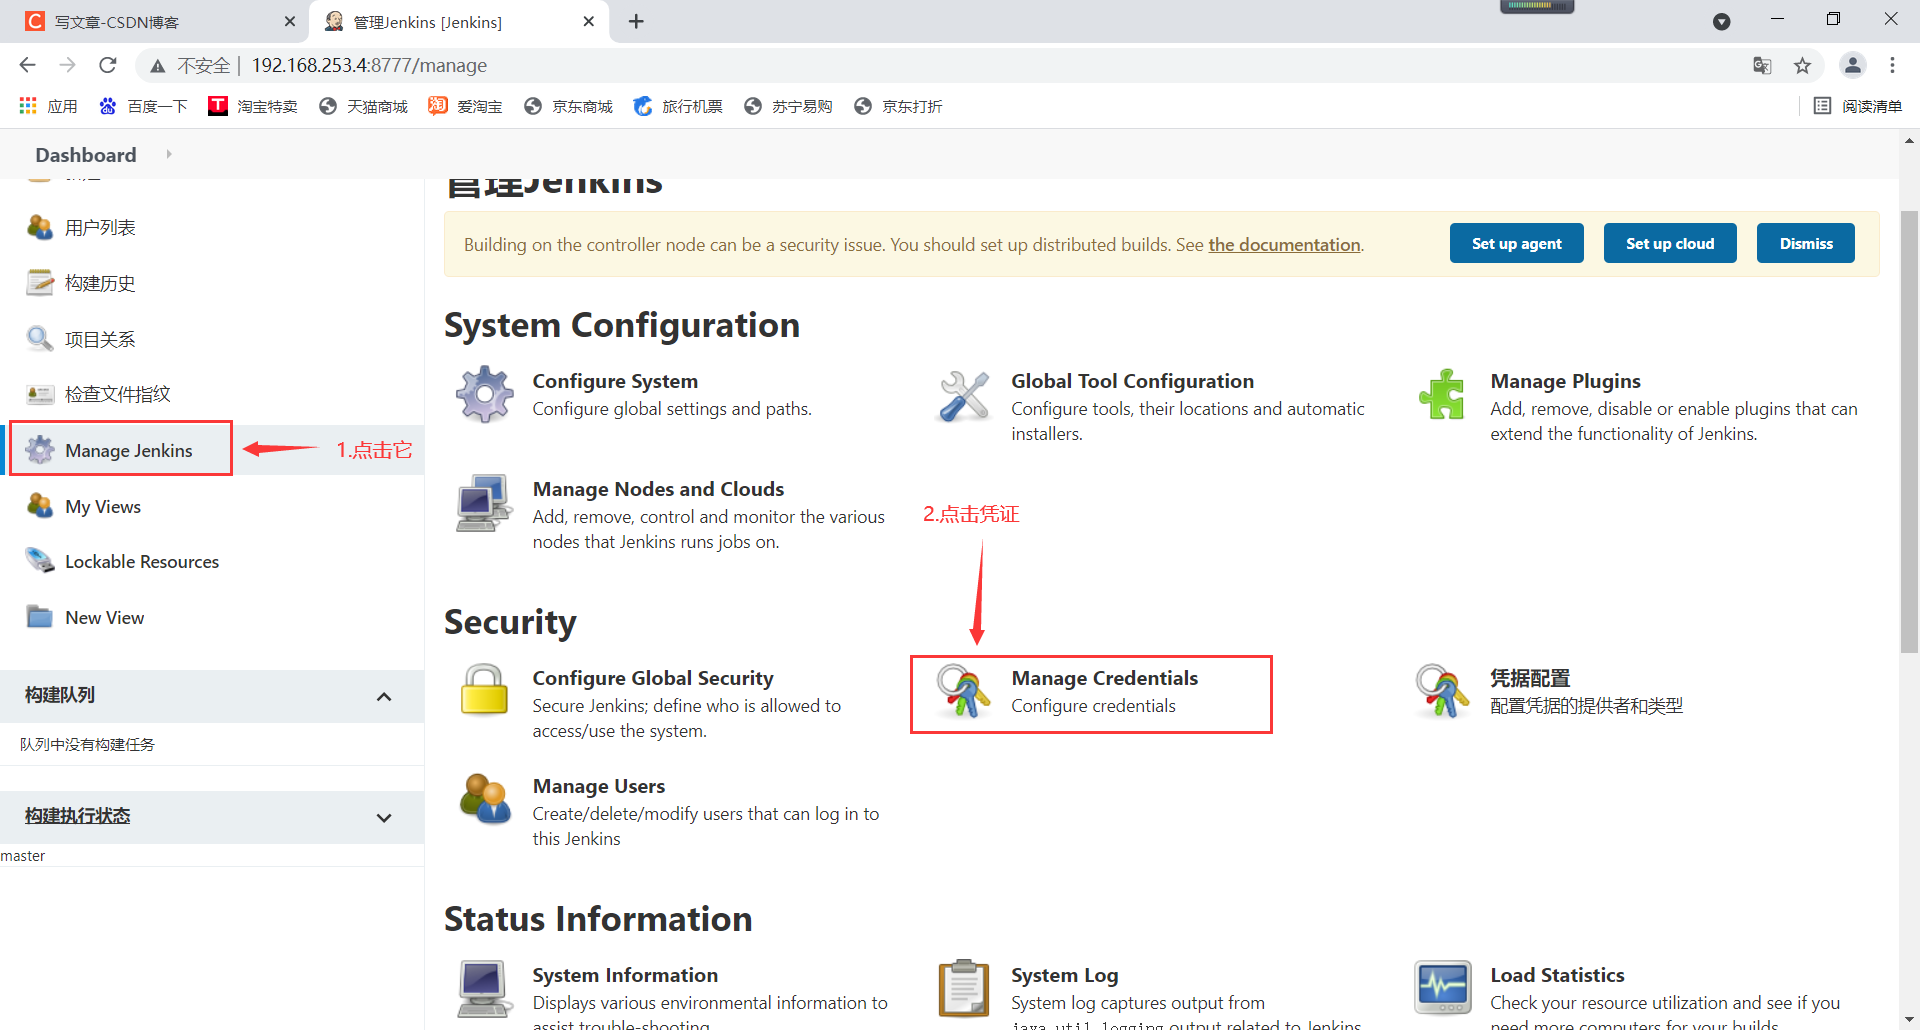Click the Global Tool Configuration wrench icon
This screenshot has height=1030, width=1920.
(x=964, y=395)
